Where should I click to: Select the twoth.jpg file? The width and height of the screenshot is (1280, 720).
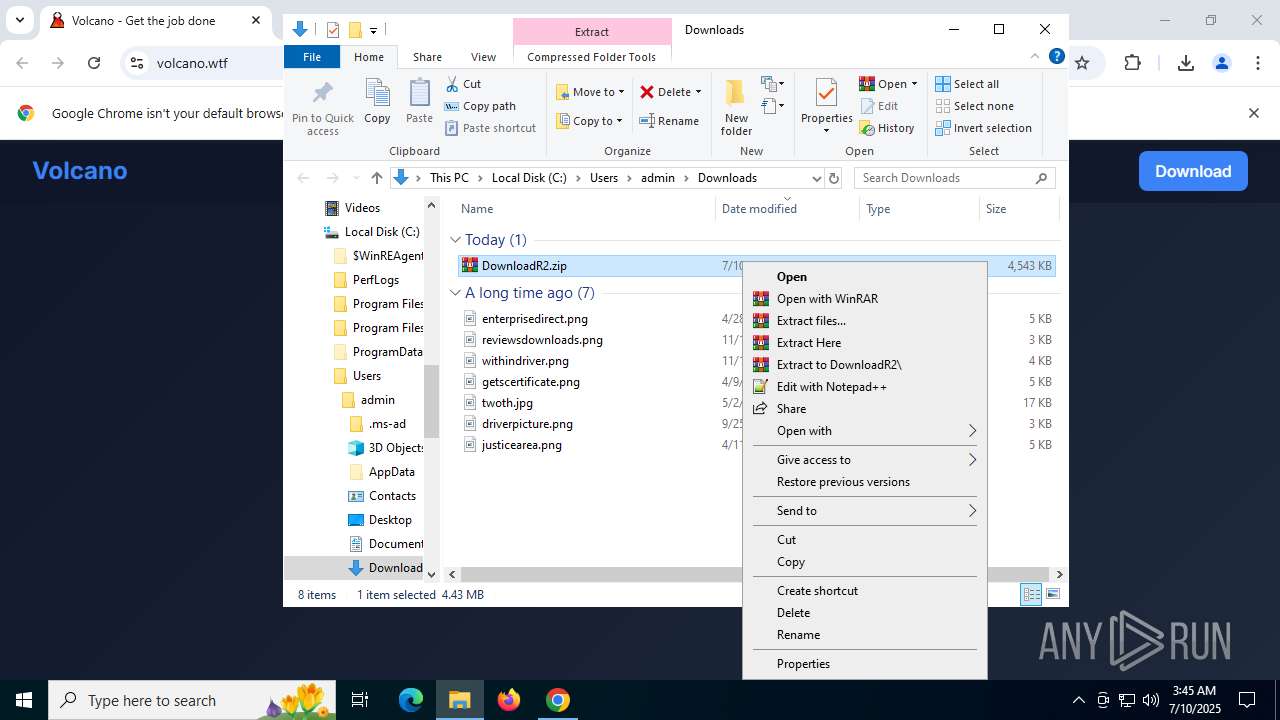[507, 403]
